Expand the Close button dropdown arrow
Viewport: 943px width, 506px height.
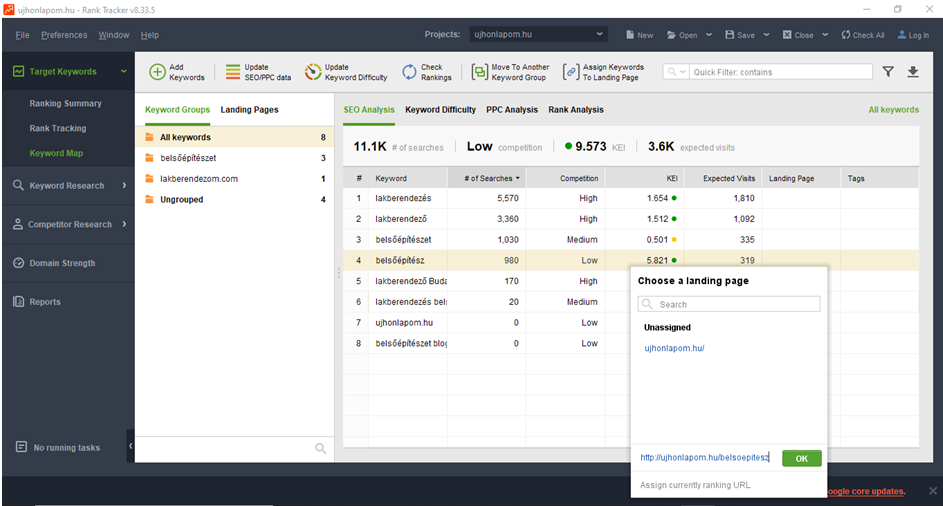click(x=825, y=35)
